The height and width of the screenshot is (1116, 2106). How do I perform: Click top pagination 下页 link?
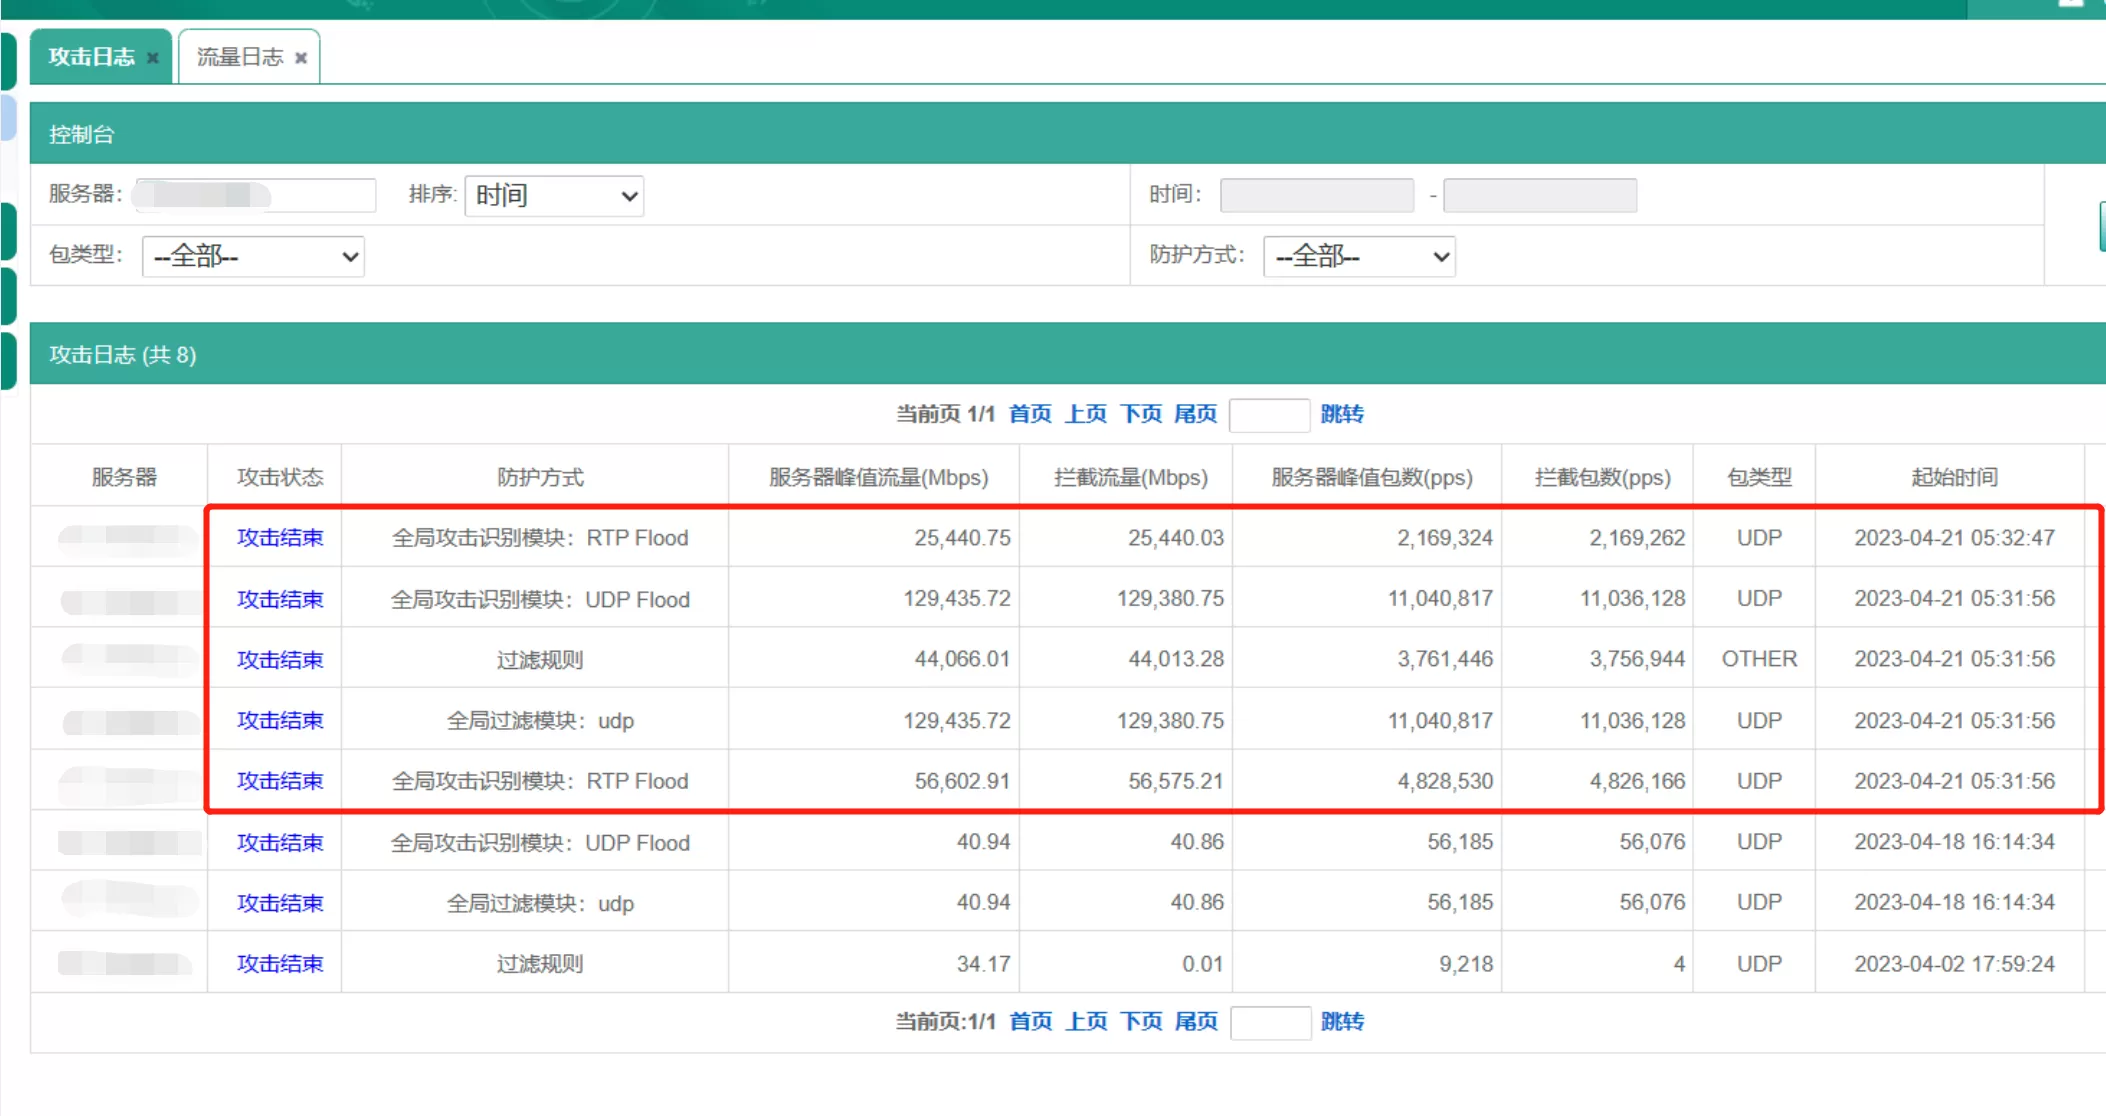tap(1141, 414)
